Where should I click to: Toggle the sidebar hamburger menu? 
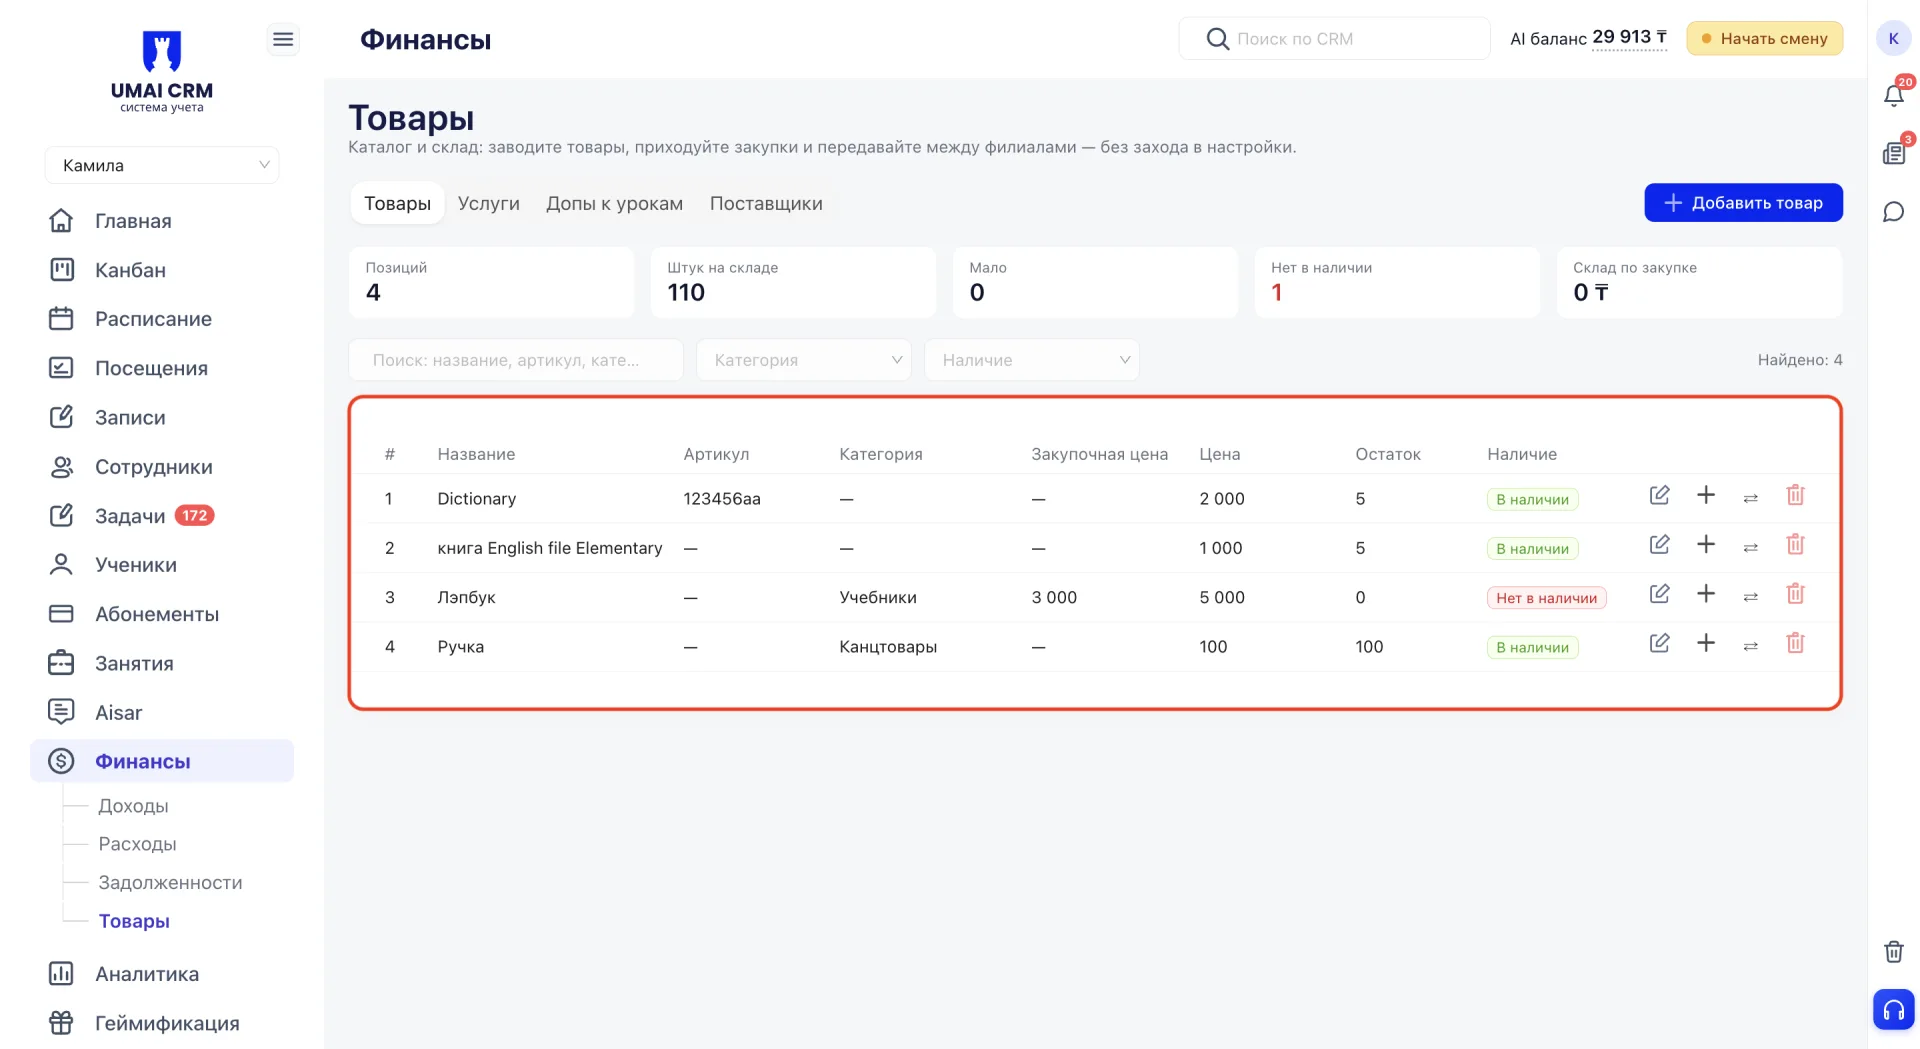[x=283, y=39]
